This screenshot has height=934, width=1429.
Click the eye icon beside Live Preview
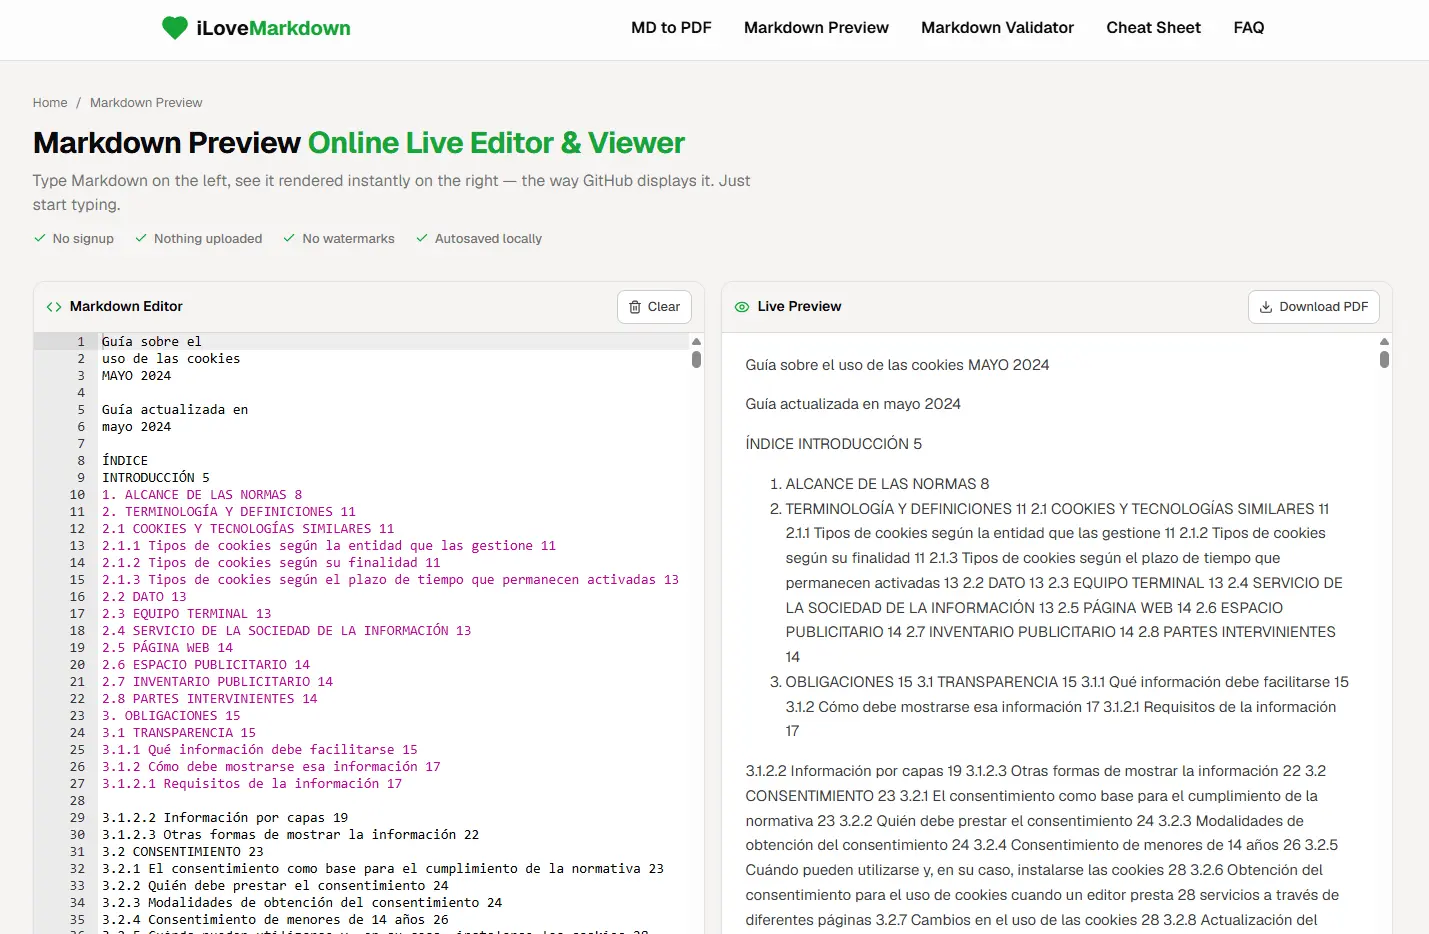click(742, 307)
